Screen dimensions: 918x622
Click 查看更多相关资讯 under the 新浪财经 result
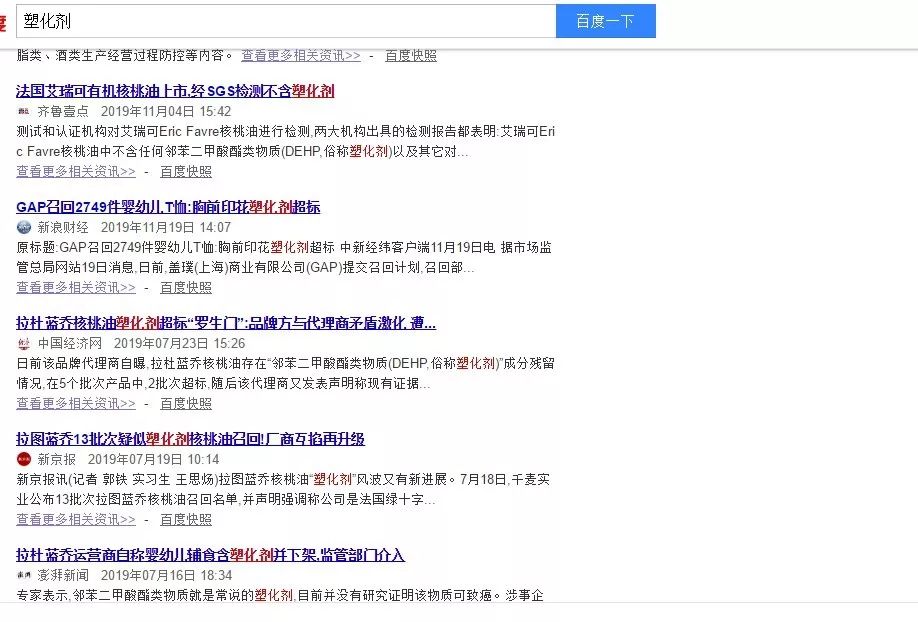point(76,287)
